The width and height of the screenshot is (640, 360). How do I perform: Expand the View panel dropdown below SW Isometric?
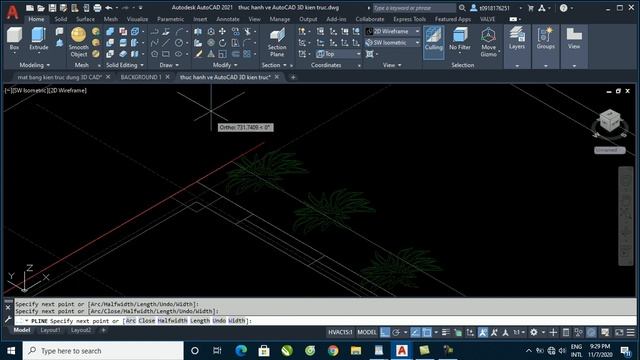click(x=391, y=65)
